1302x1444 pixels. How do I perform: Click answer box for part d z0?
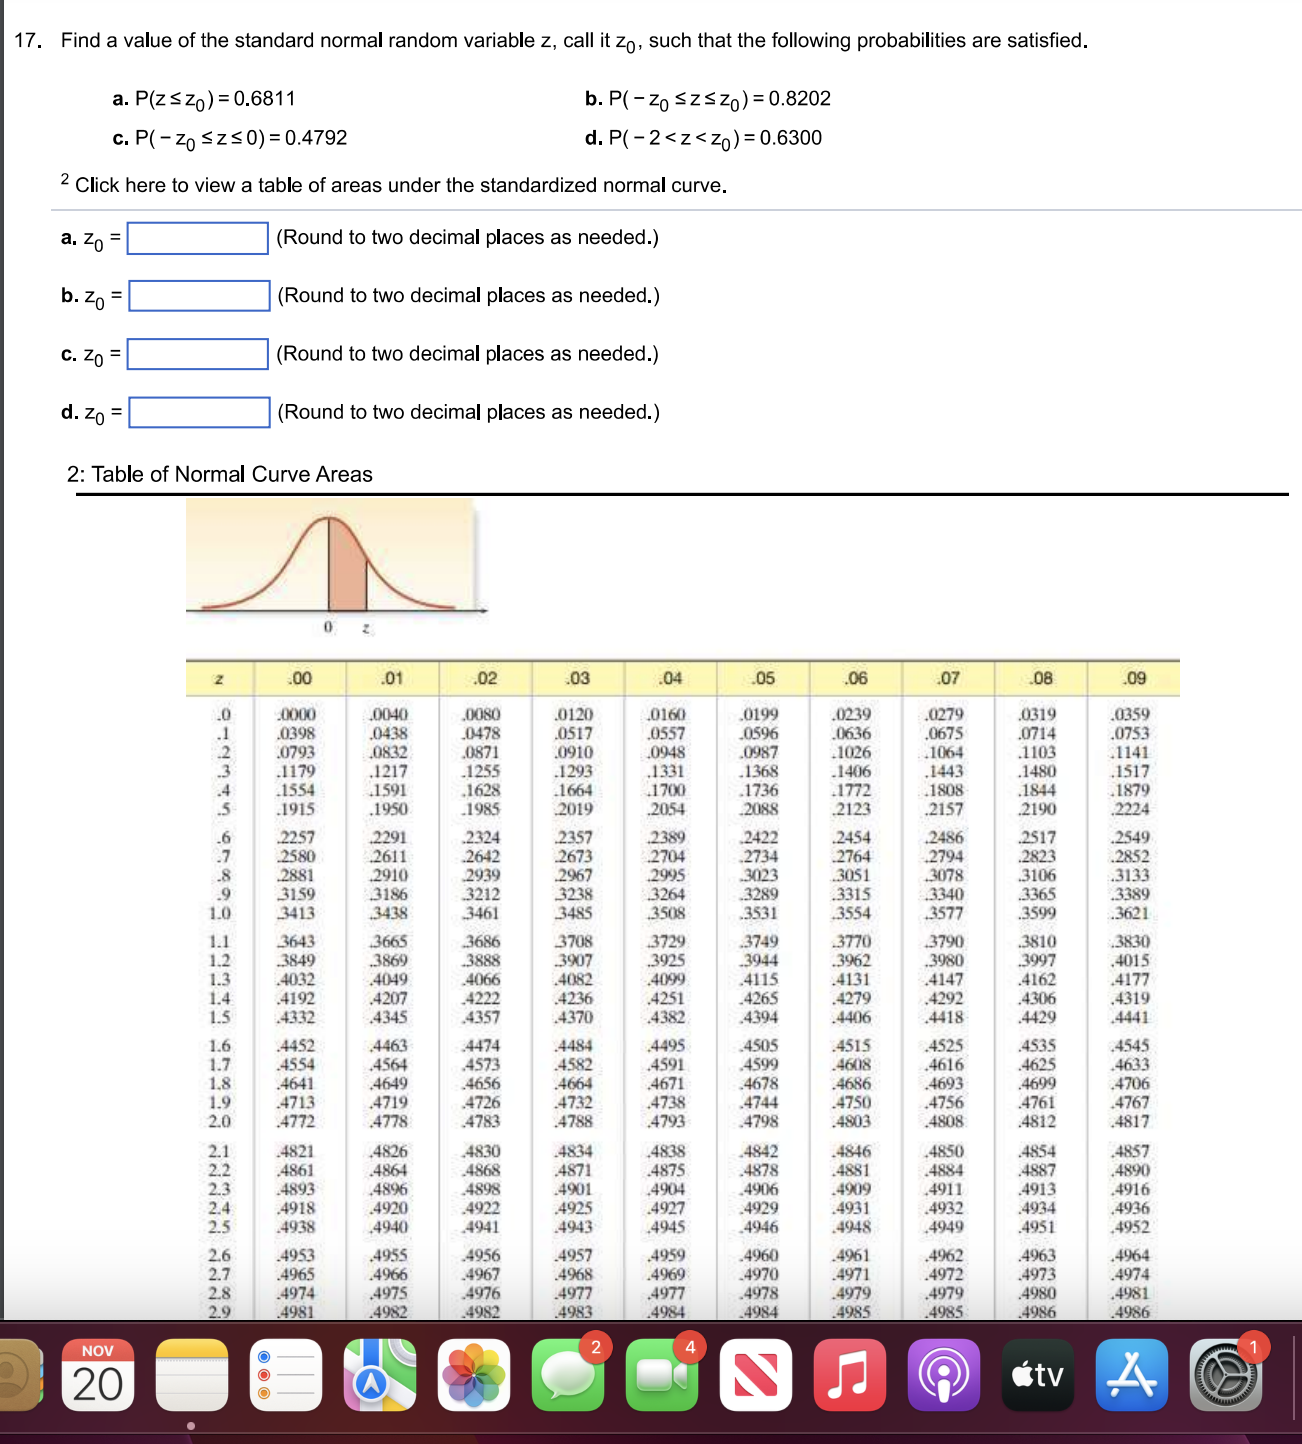(197, 411)
